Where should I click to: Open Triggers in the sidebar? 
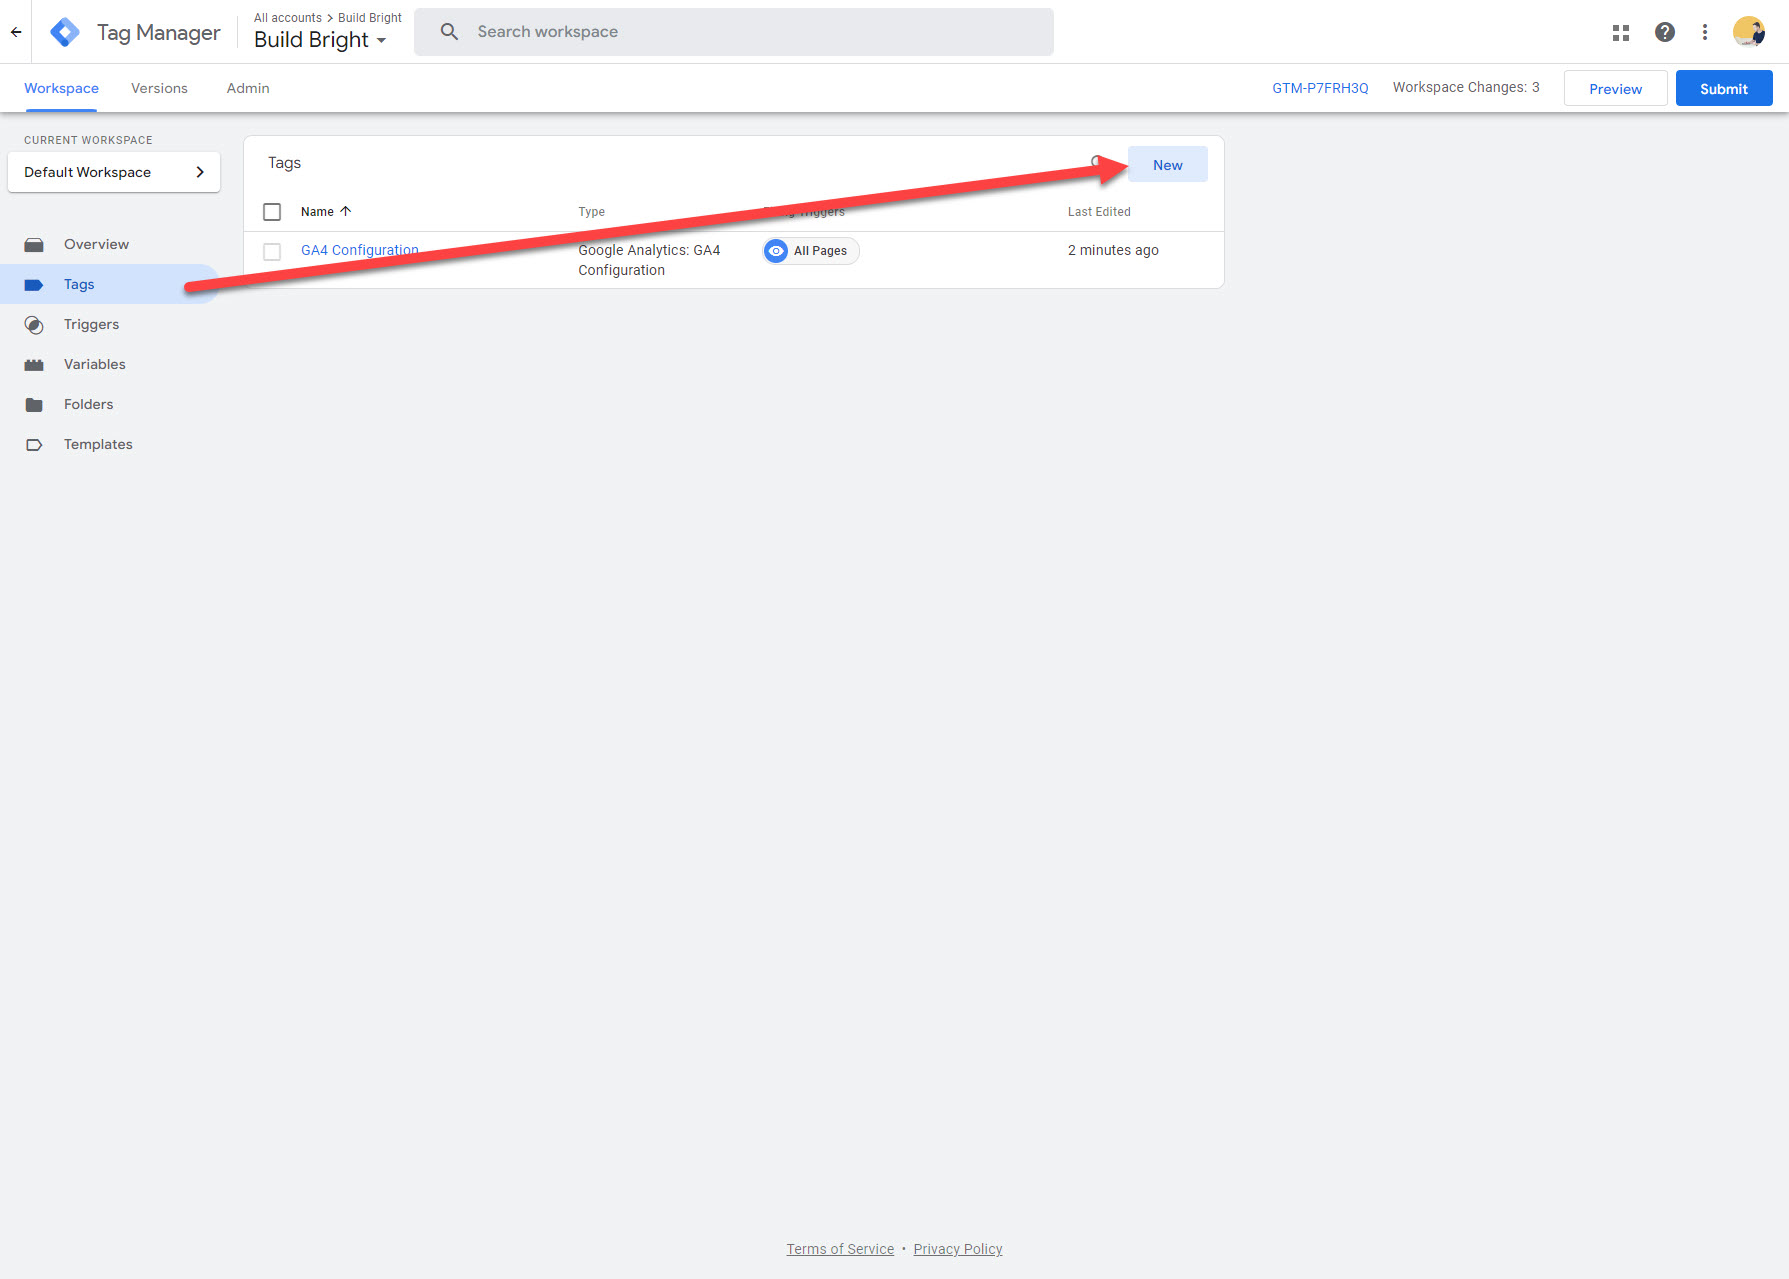click(91, 324)
